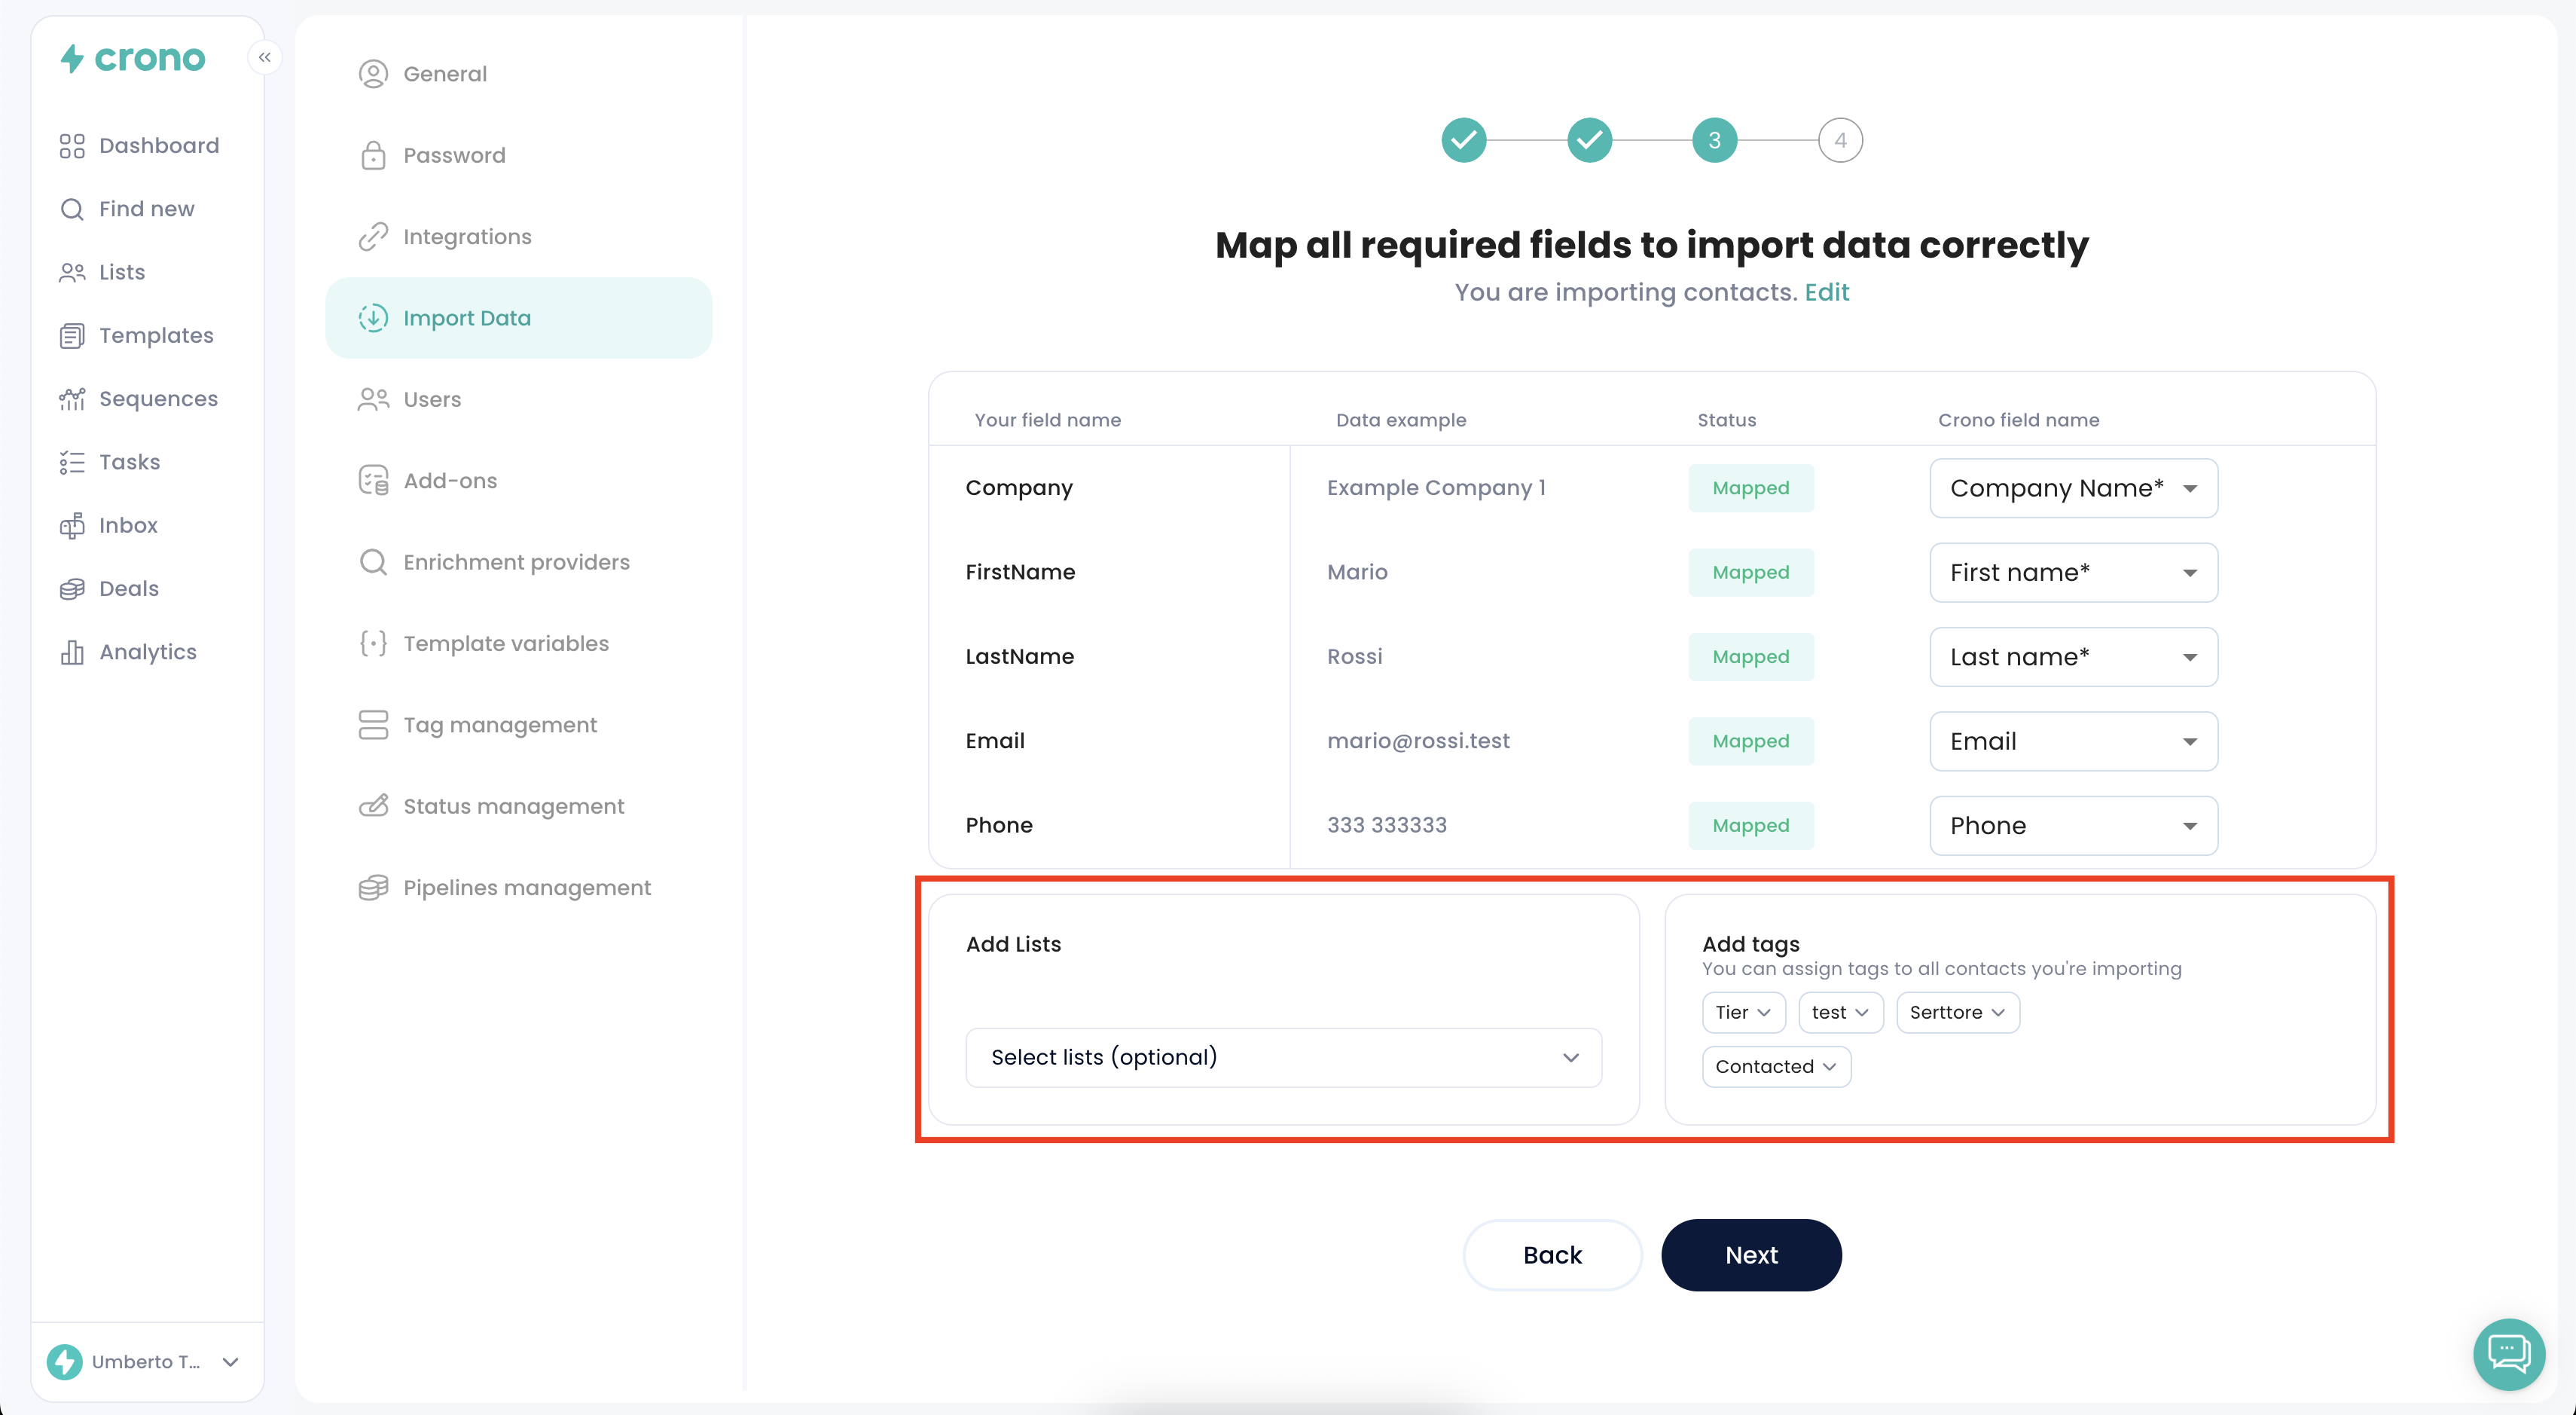This screenshot has width=2576, height=1415.
Task: Click the Next button
Action: [1750, 1255]
